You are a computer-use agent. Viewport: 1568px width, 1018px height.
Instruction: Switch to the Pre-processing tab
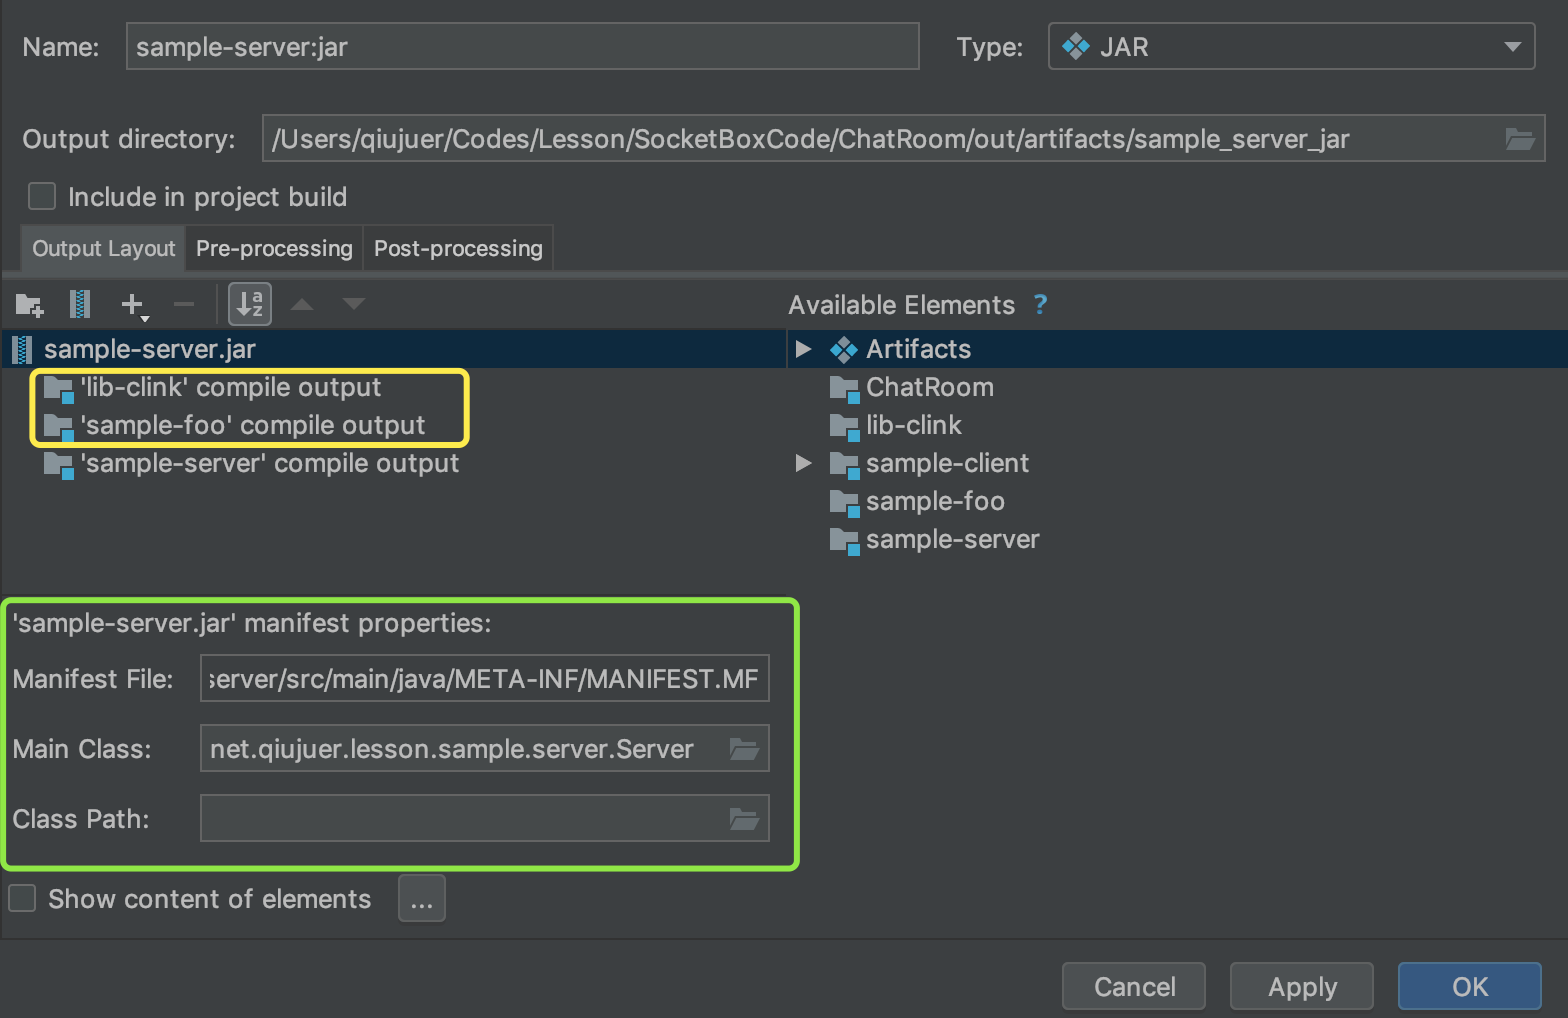[274, 249]
